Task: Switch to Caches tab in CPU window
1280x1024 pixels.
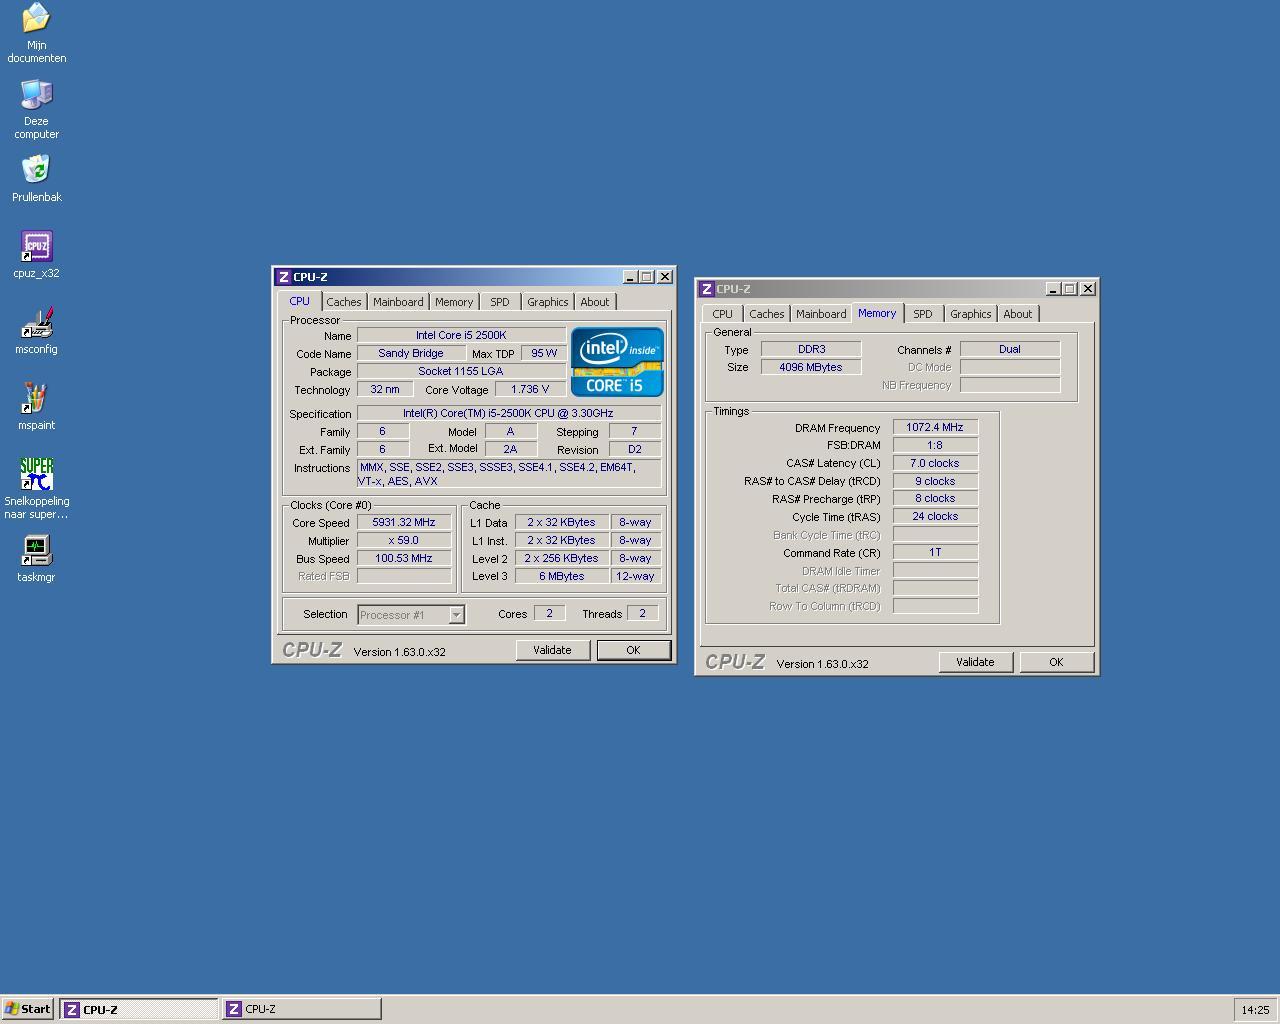Action: point(343,302)
